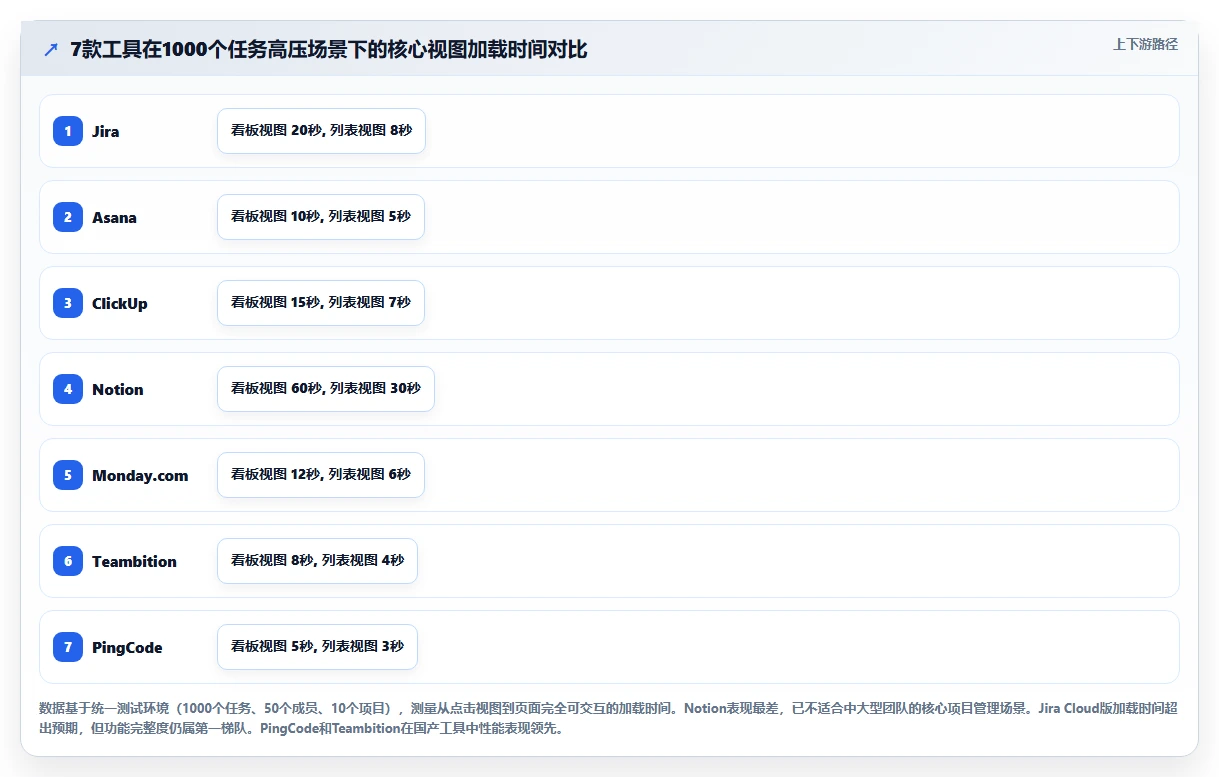
Task: Select the PingCode tool name
Action: [127, 647]
